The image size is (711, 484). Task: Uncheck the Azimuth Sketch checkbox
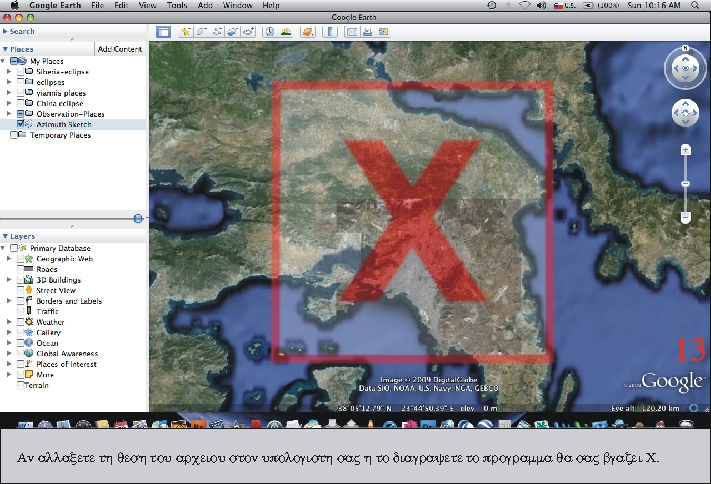20,124
